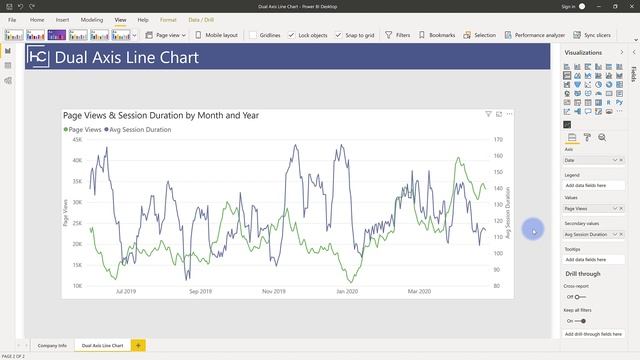This screenshot has width=640, height=360.
Task: Select the dark custom visual icon
Action: click(x=567, y=124)
